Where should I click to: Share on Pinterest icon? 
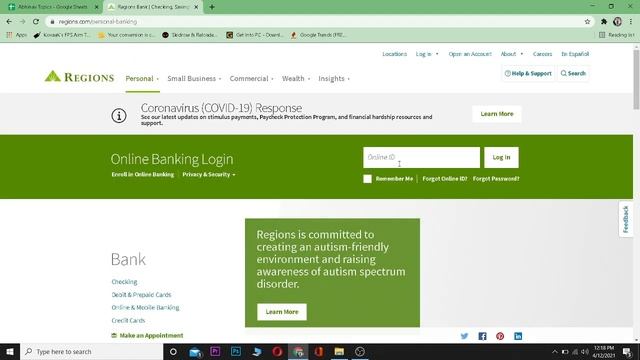[500, 336]
